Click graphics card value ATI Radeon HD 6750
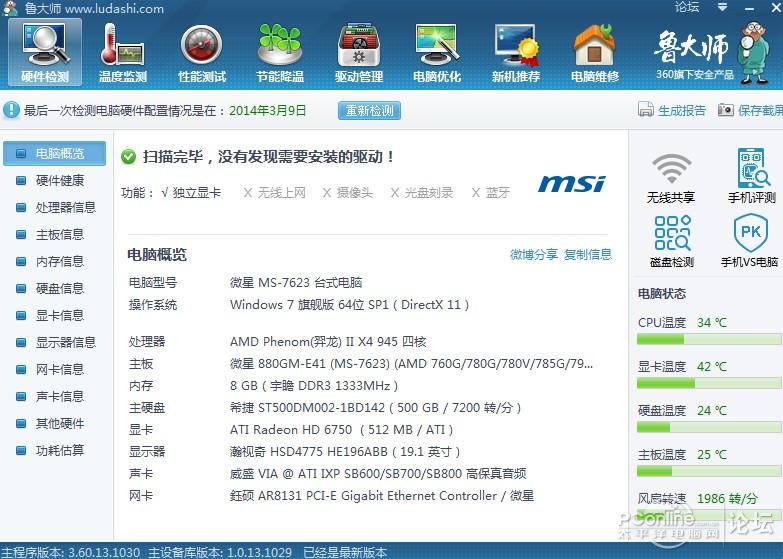 tap(342, 430)
